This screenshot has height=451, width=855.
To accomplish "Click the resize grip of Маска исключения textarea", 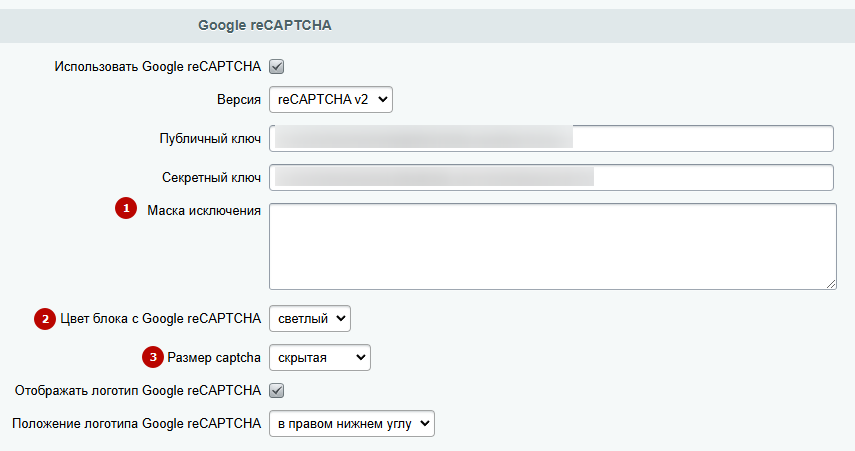I will [831, 284].
